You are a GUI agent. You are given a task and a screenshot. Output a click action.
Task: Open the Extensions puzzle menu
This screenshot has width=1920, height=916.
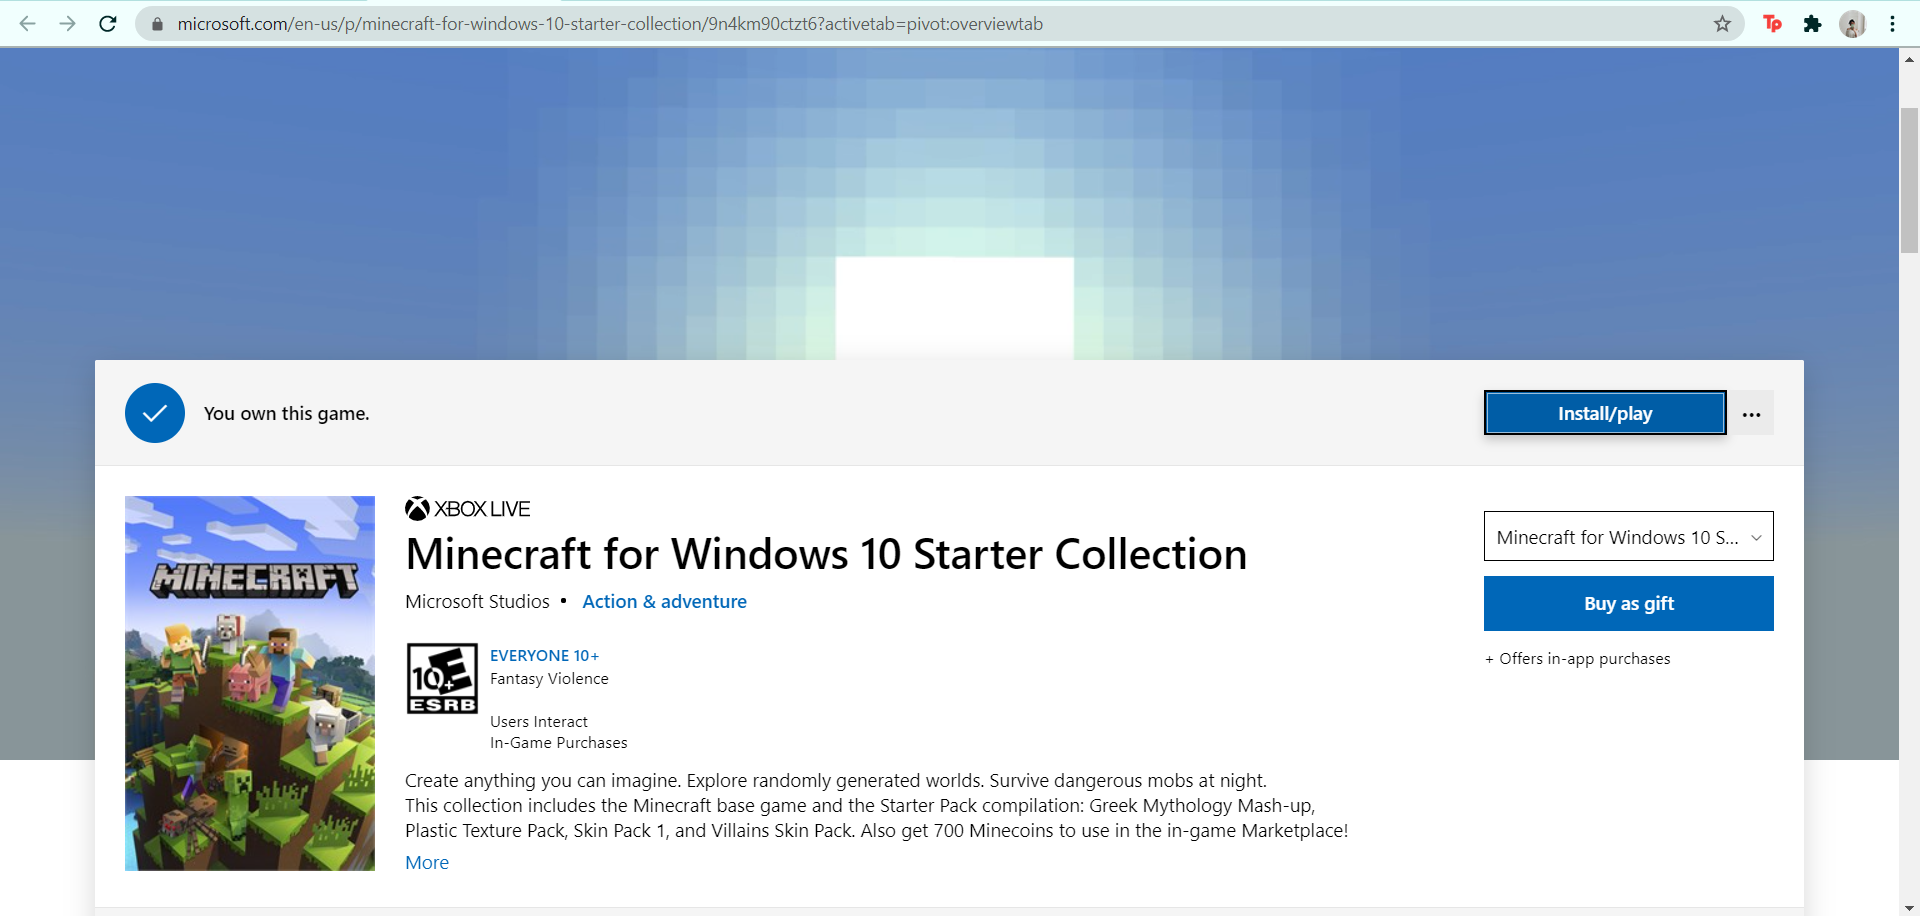coord(1812,23)
